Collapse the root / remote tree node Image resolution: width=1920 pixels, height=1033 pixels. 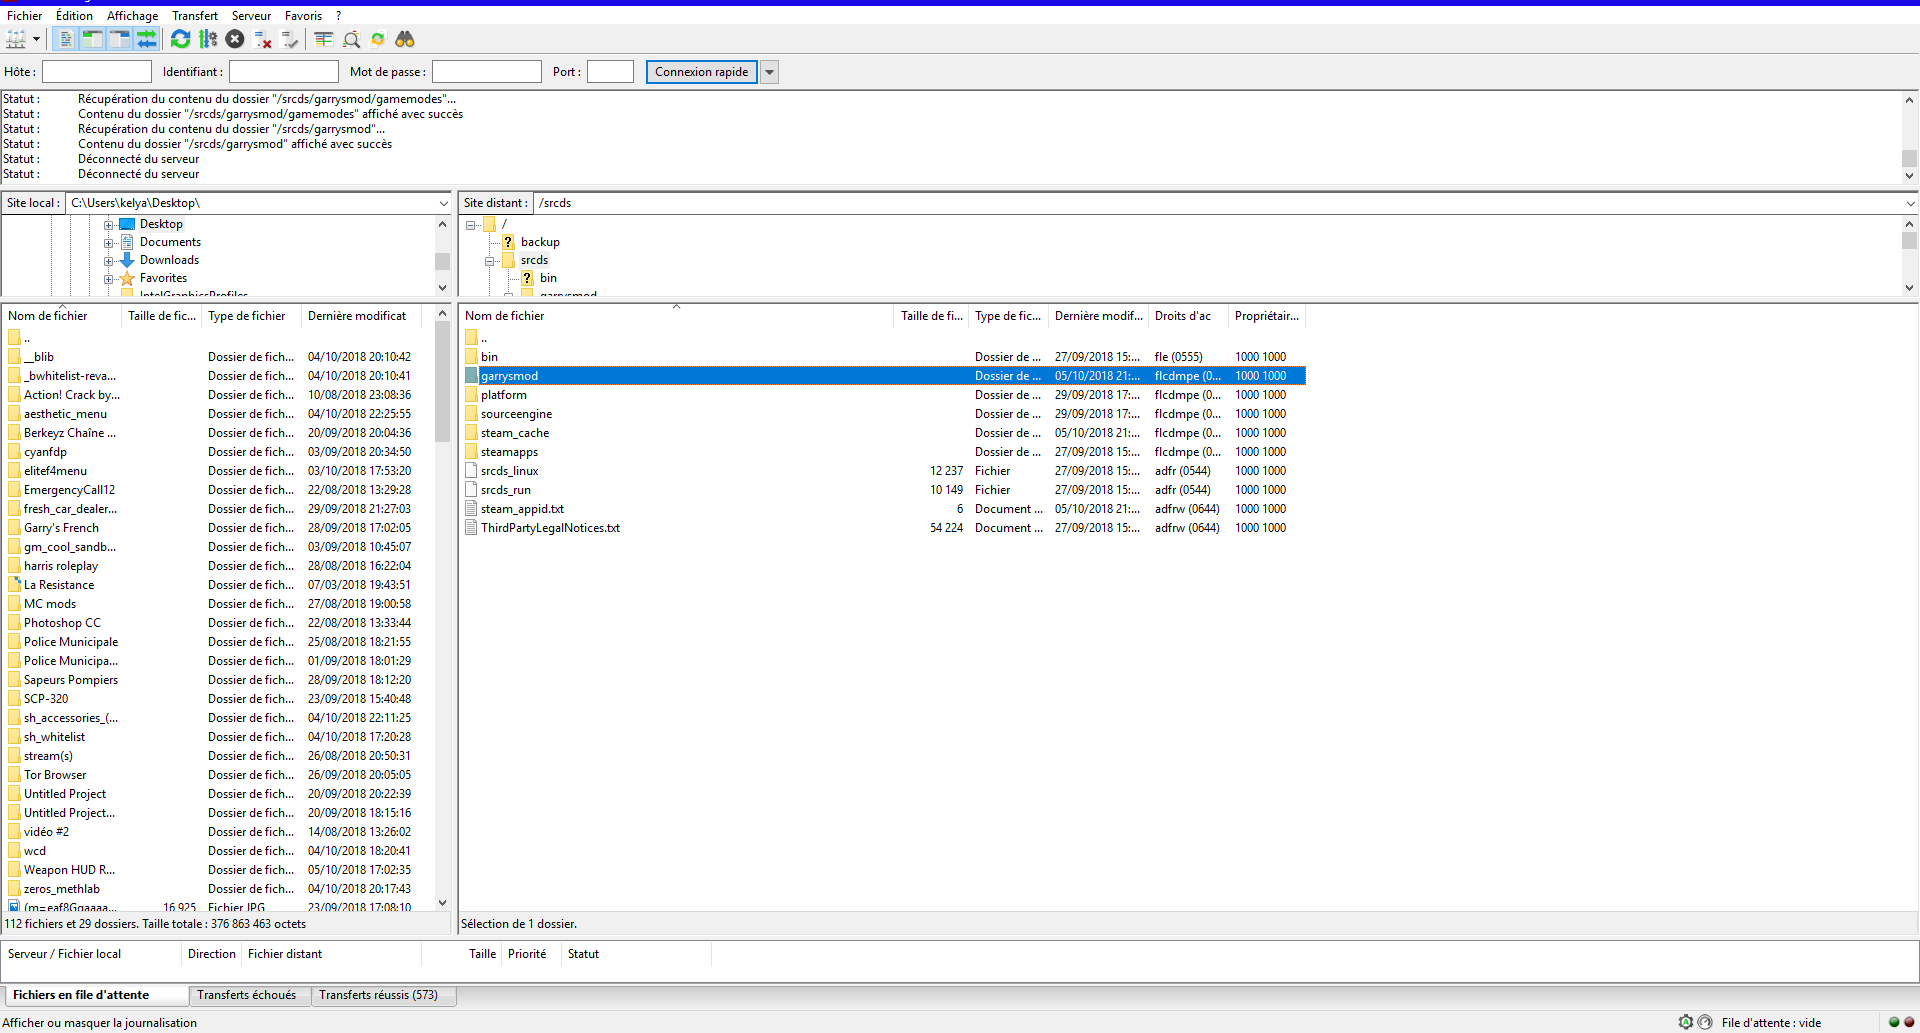point(470,225)
